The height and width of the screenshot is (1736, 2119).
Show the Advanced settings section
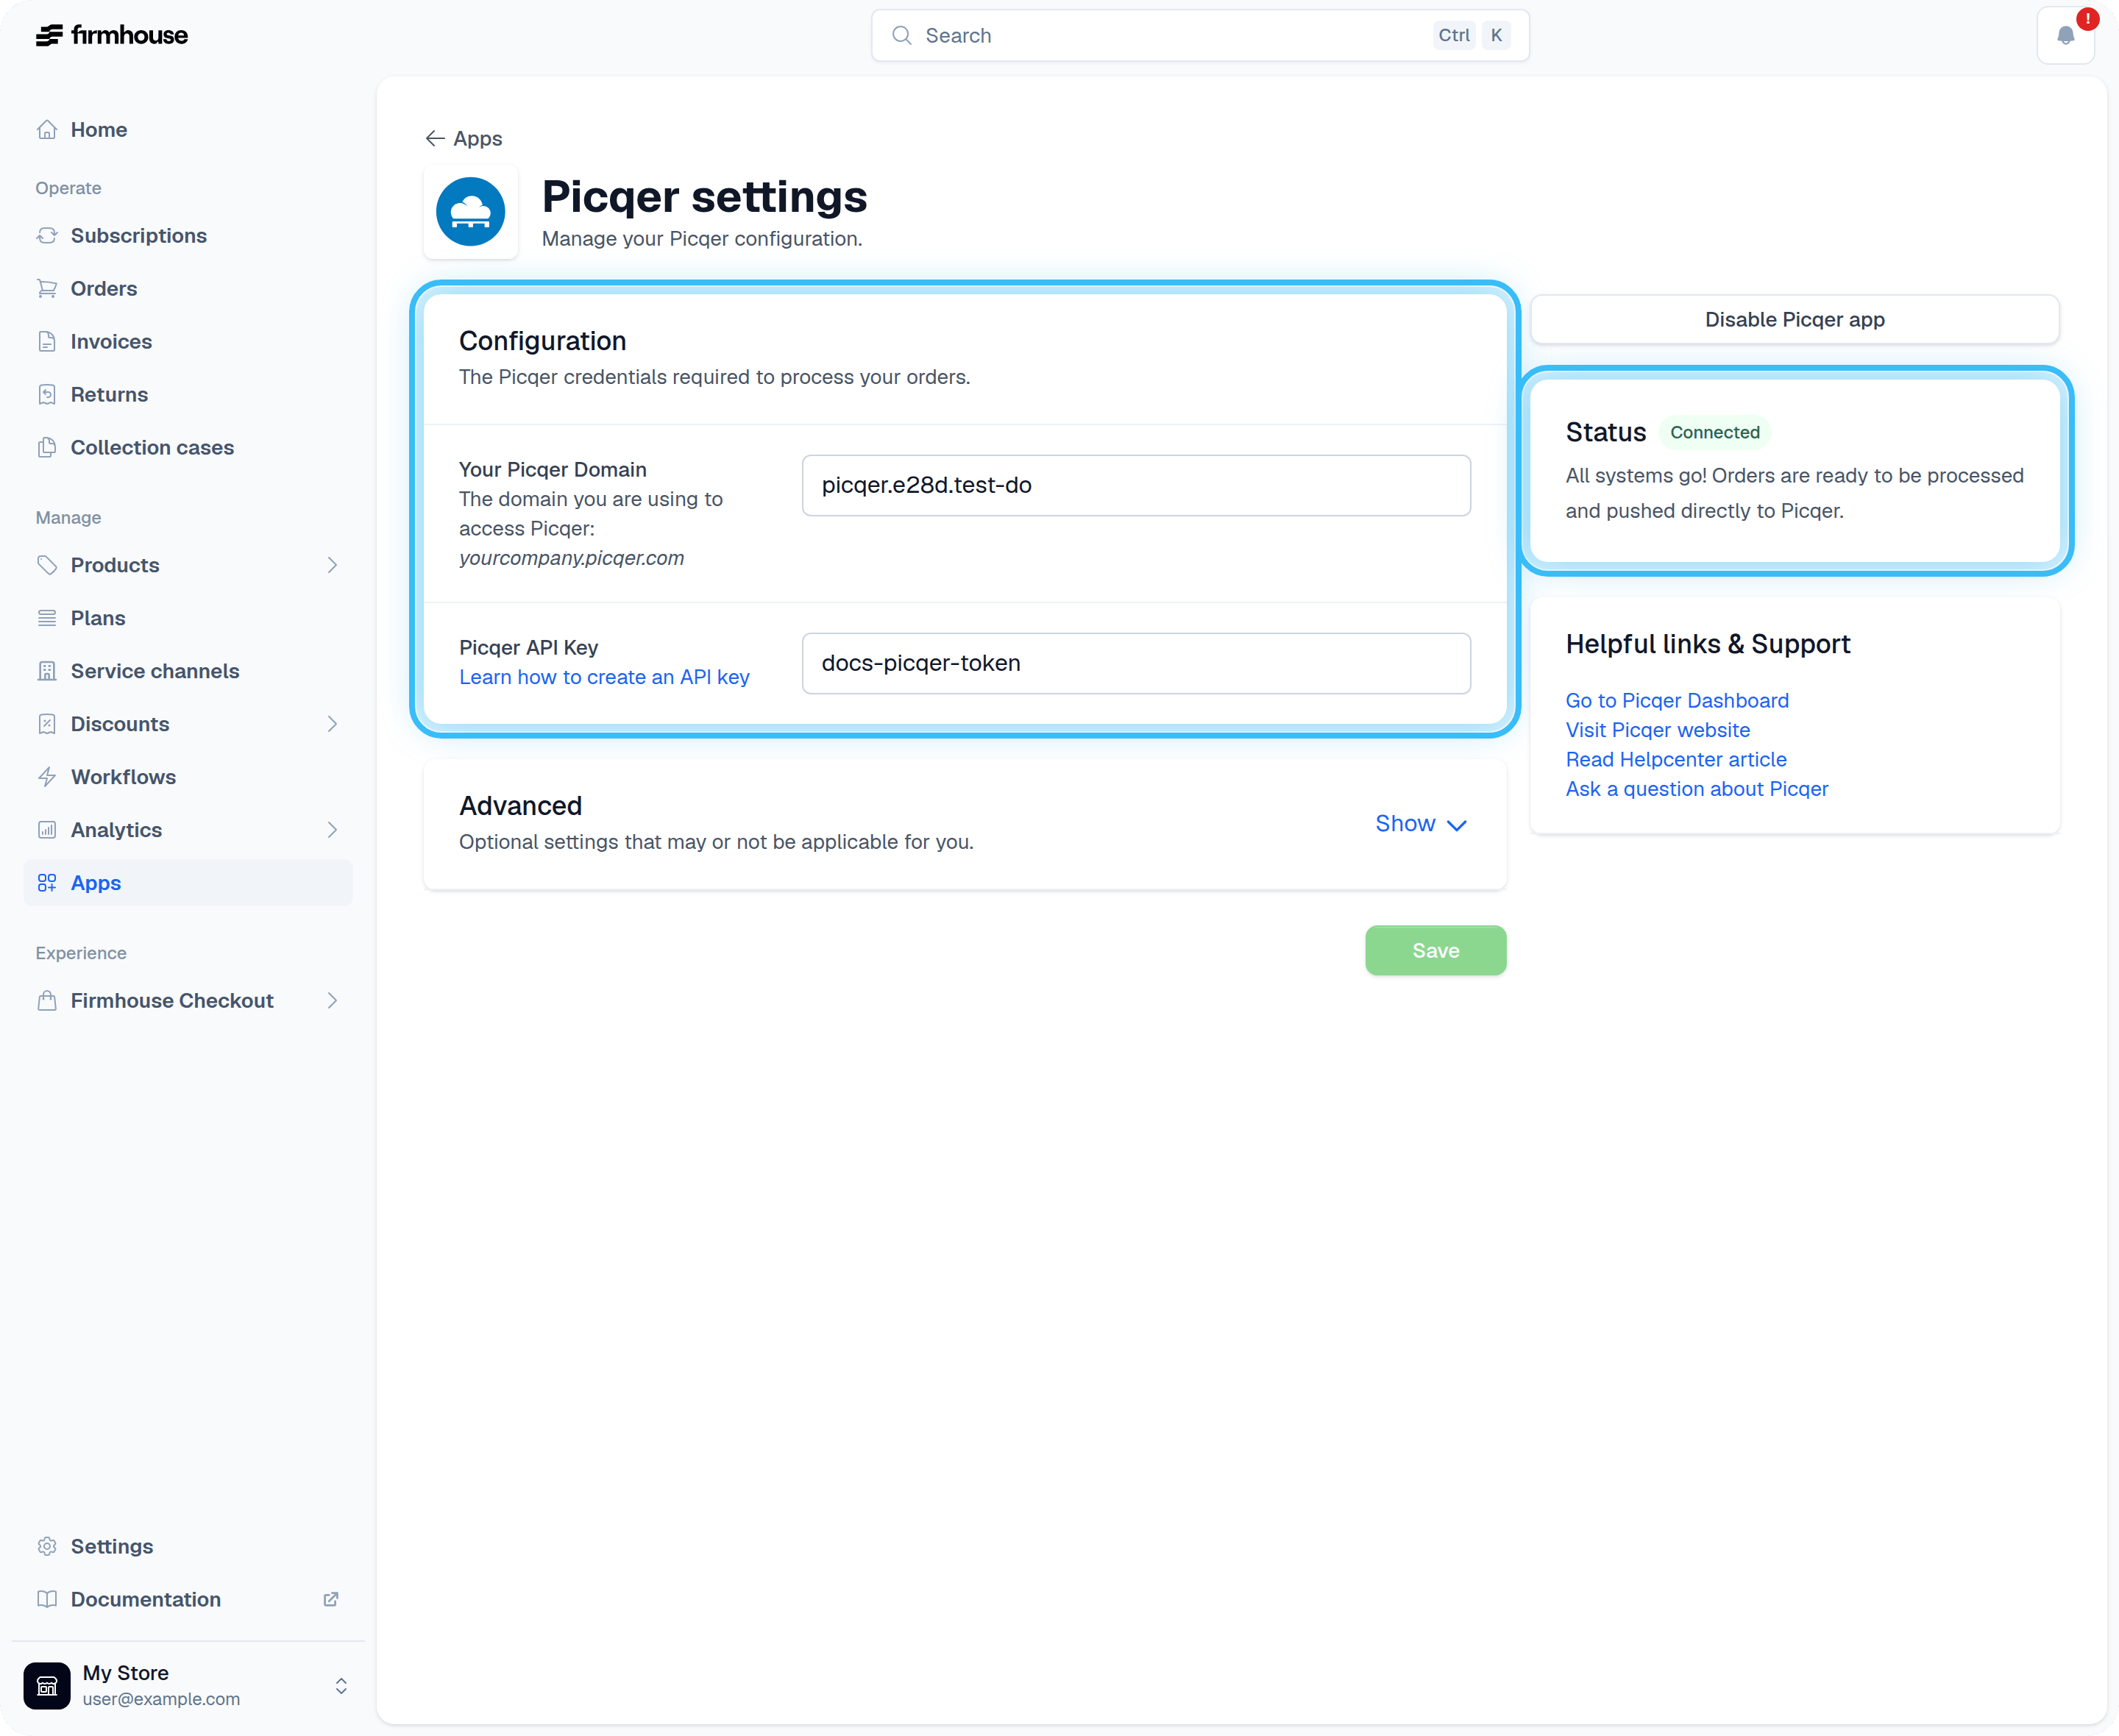coord(1421,824)
